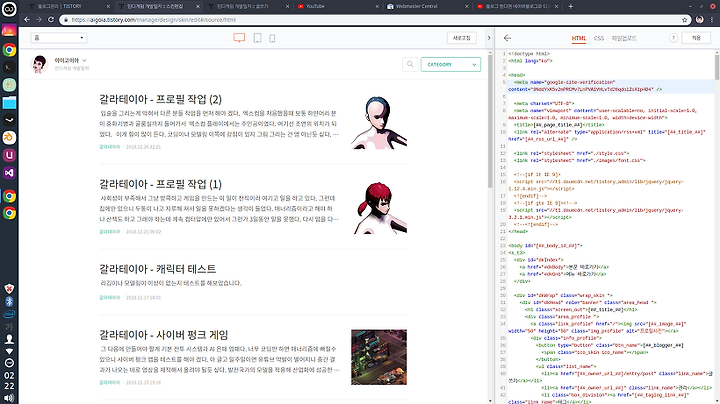Open Visual Studio from the dock
Image resolution: width=720 pixels, height=404 pixels.
[x=9, y=173]
